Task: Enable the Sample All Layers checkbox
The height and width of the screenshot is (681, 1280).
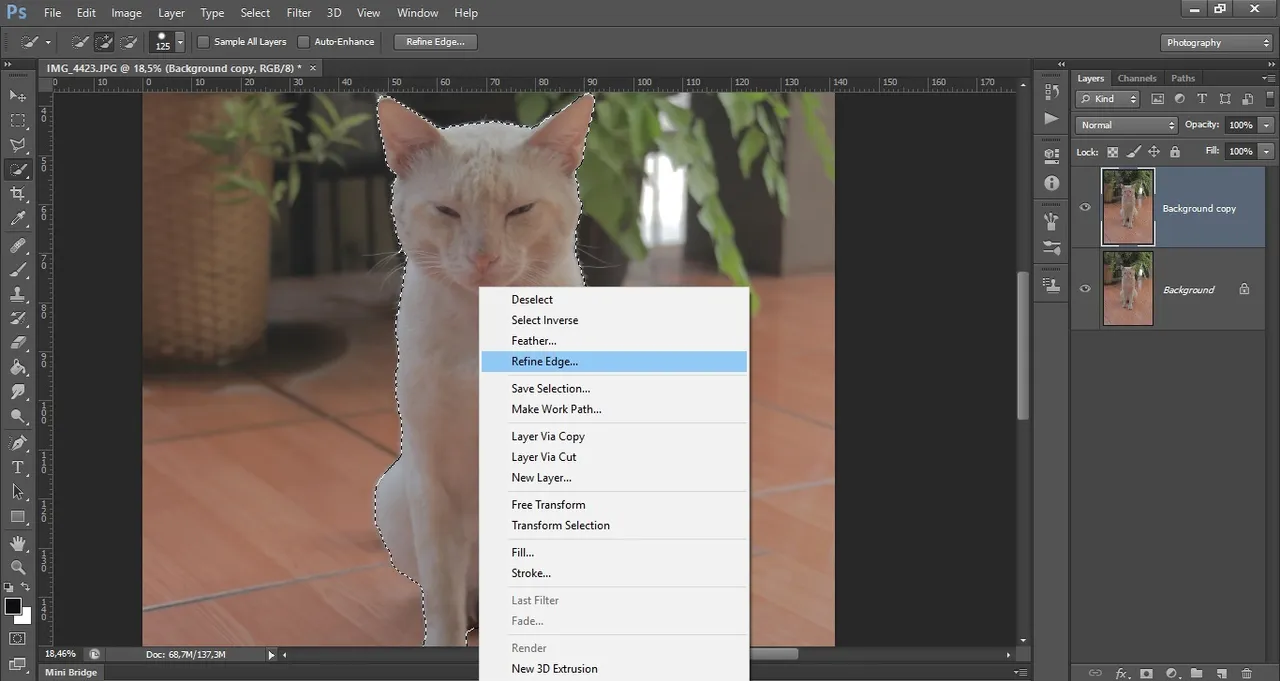Action: (x=203, y=42)
